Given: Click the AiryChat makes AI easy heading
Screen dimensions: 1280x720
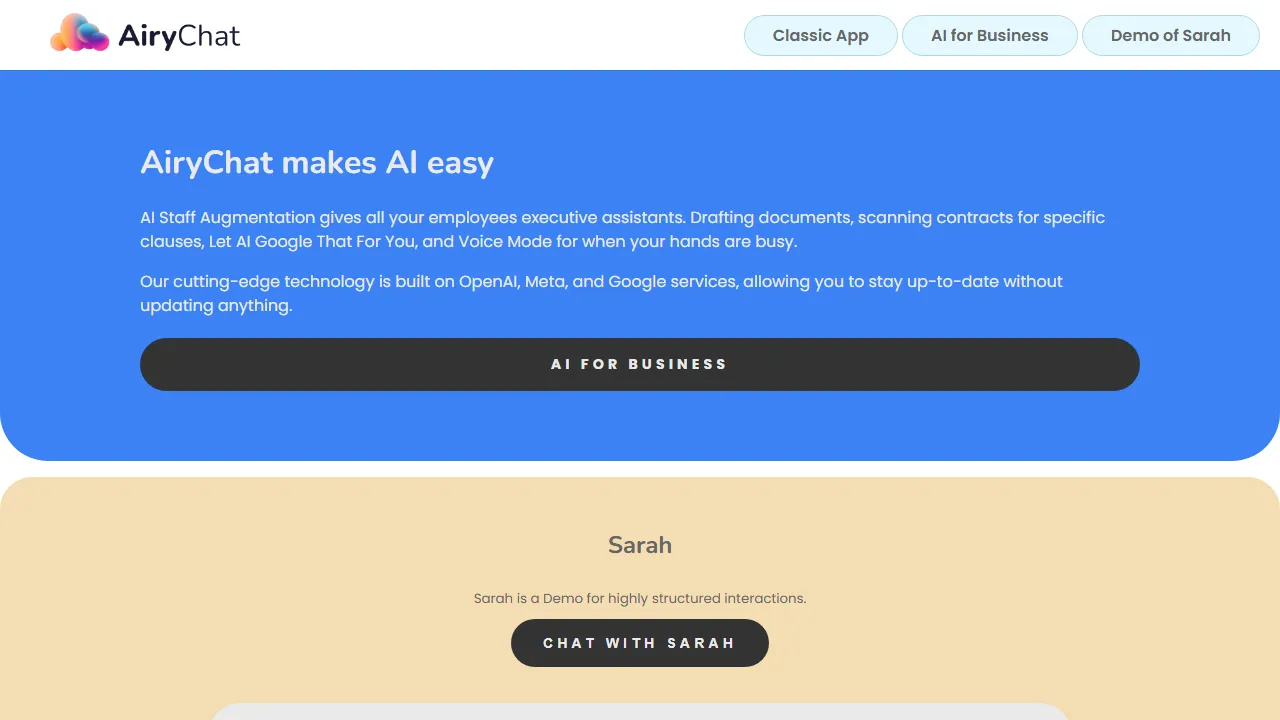Looking at the screenshot, I should (x=316, y=162).
